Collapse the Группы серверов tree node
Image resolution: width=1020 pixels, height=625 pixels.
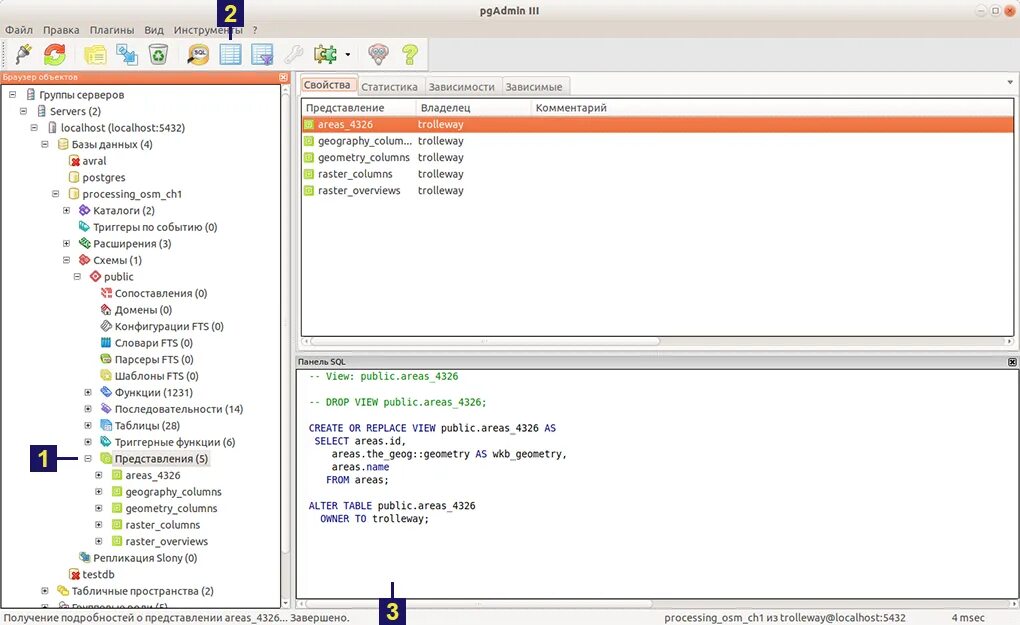tap(12, 94)
